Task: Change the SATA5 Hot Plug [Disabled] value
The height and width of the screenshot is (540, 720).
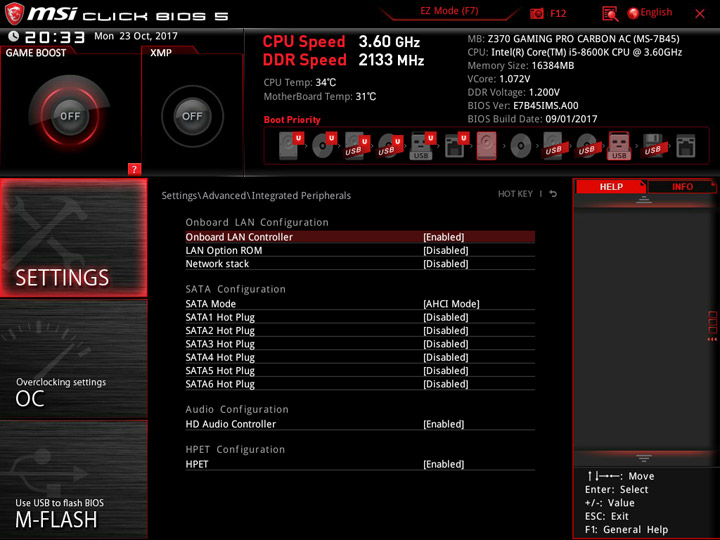Action: click(x=445, y=370)
